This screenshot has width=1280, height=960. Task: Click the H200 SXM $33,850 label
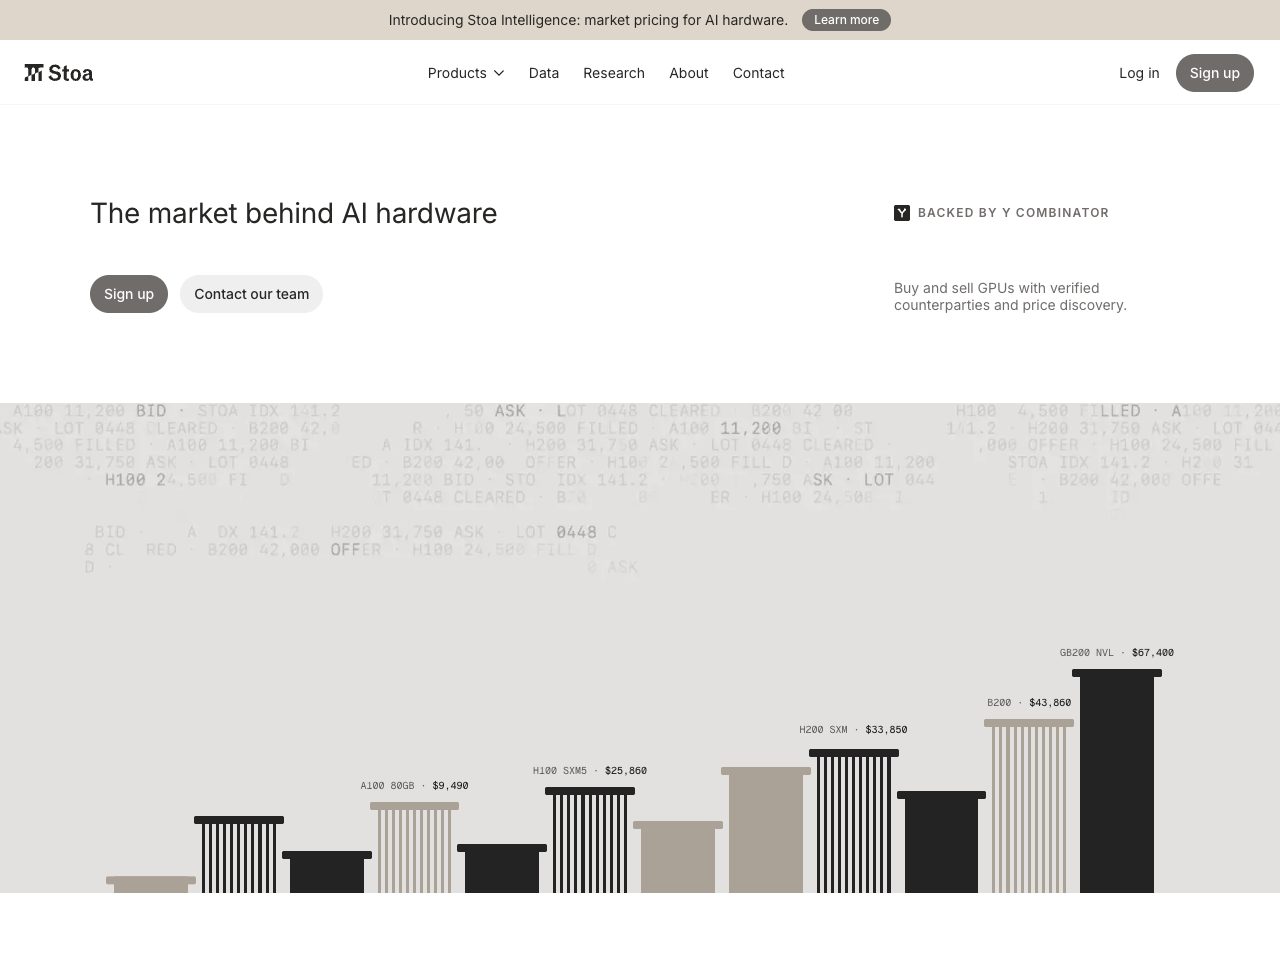(853, 730)
